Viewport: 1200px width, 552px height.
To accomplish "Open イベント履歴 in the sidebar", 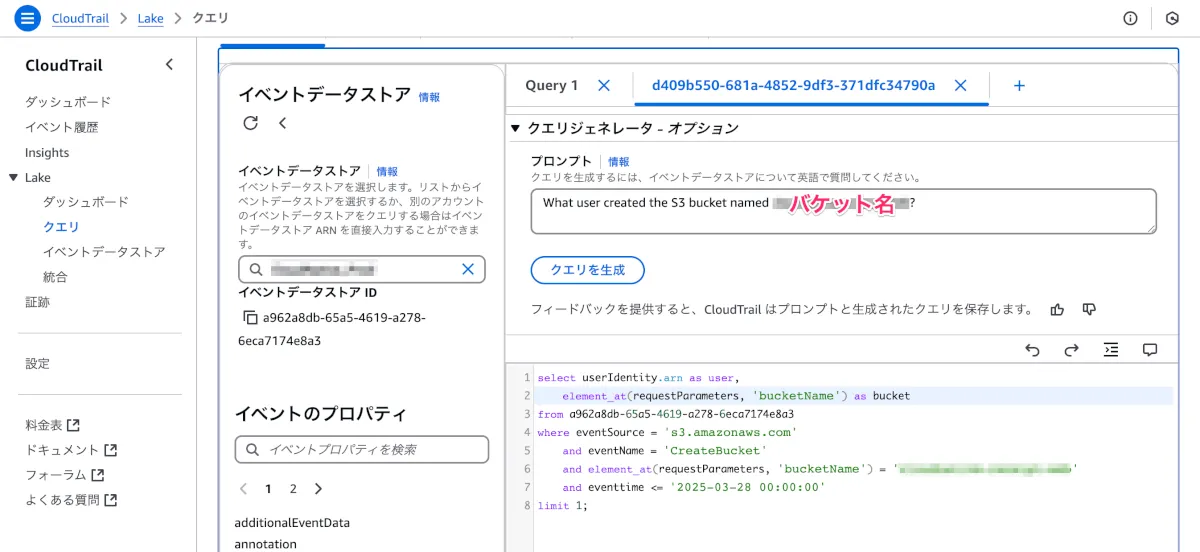I will (x=61, y=127).
